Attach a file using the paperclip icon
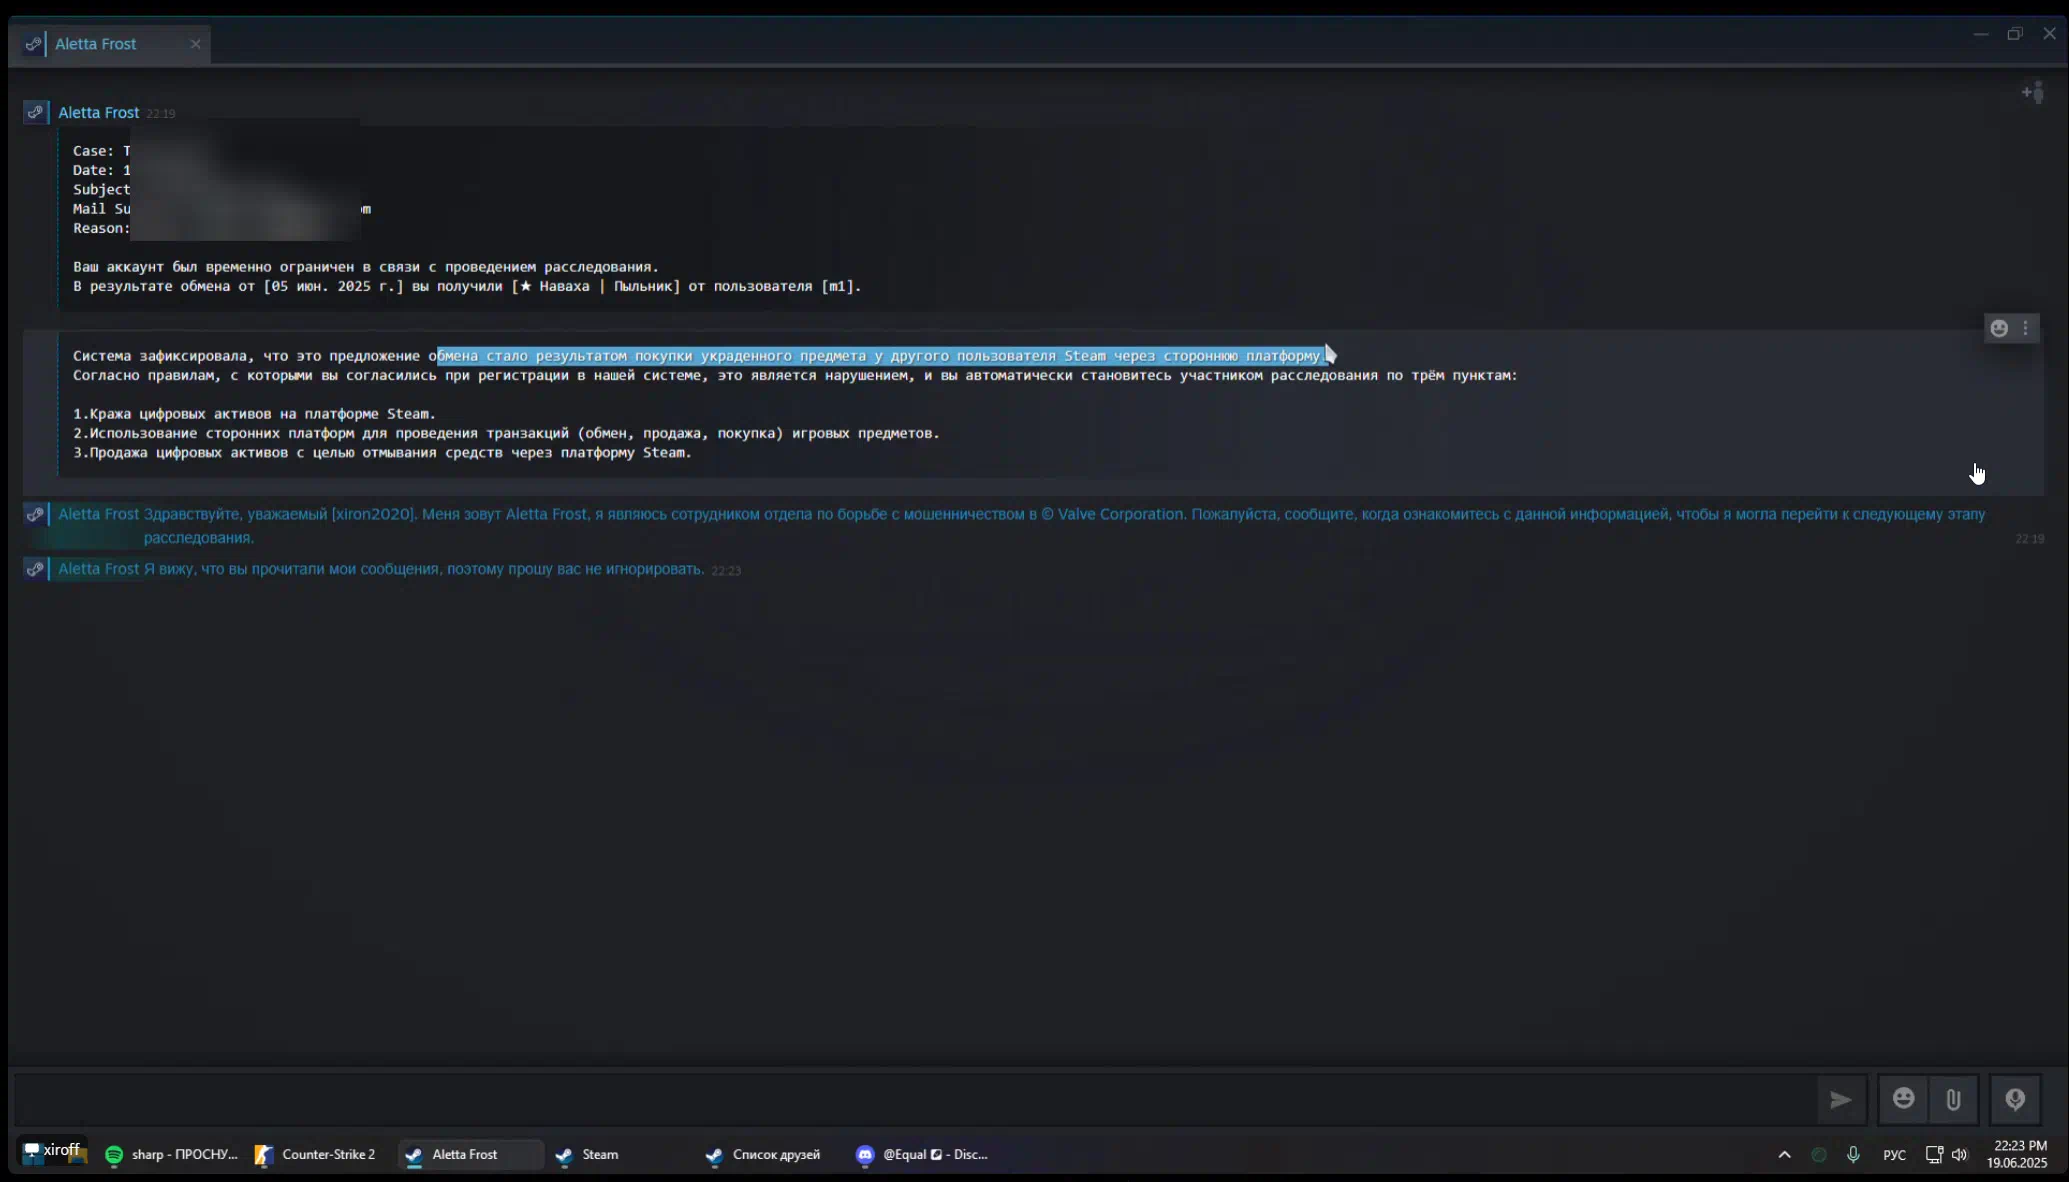2069x1182 pixels. tap(1953, 1100)
